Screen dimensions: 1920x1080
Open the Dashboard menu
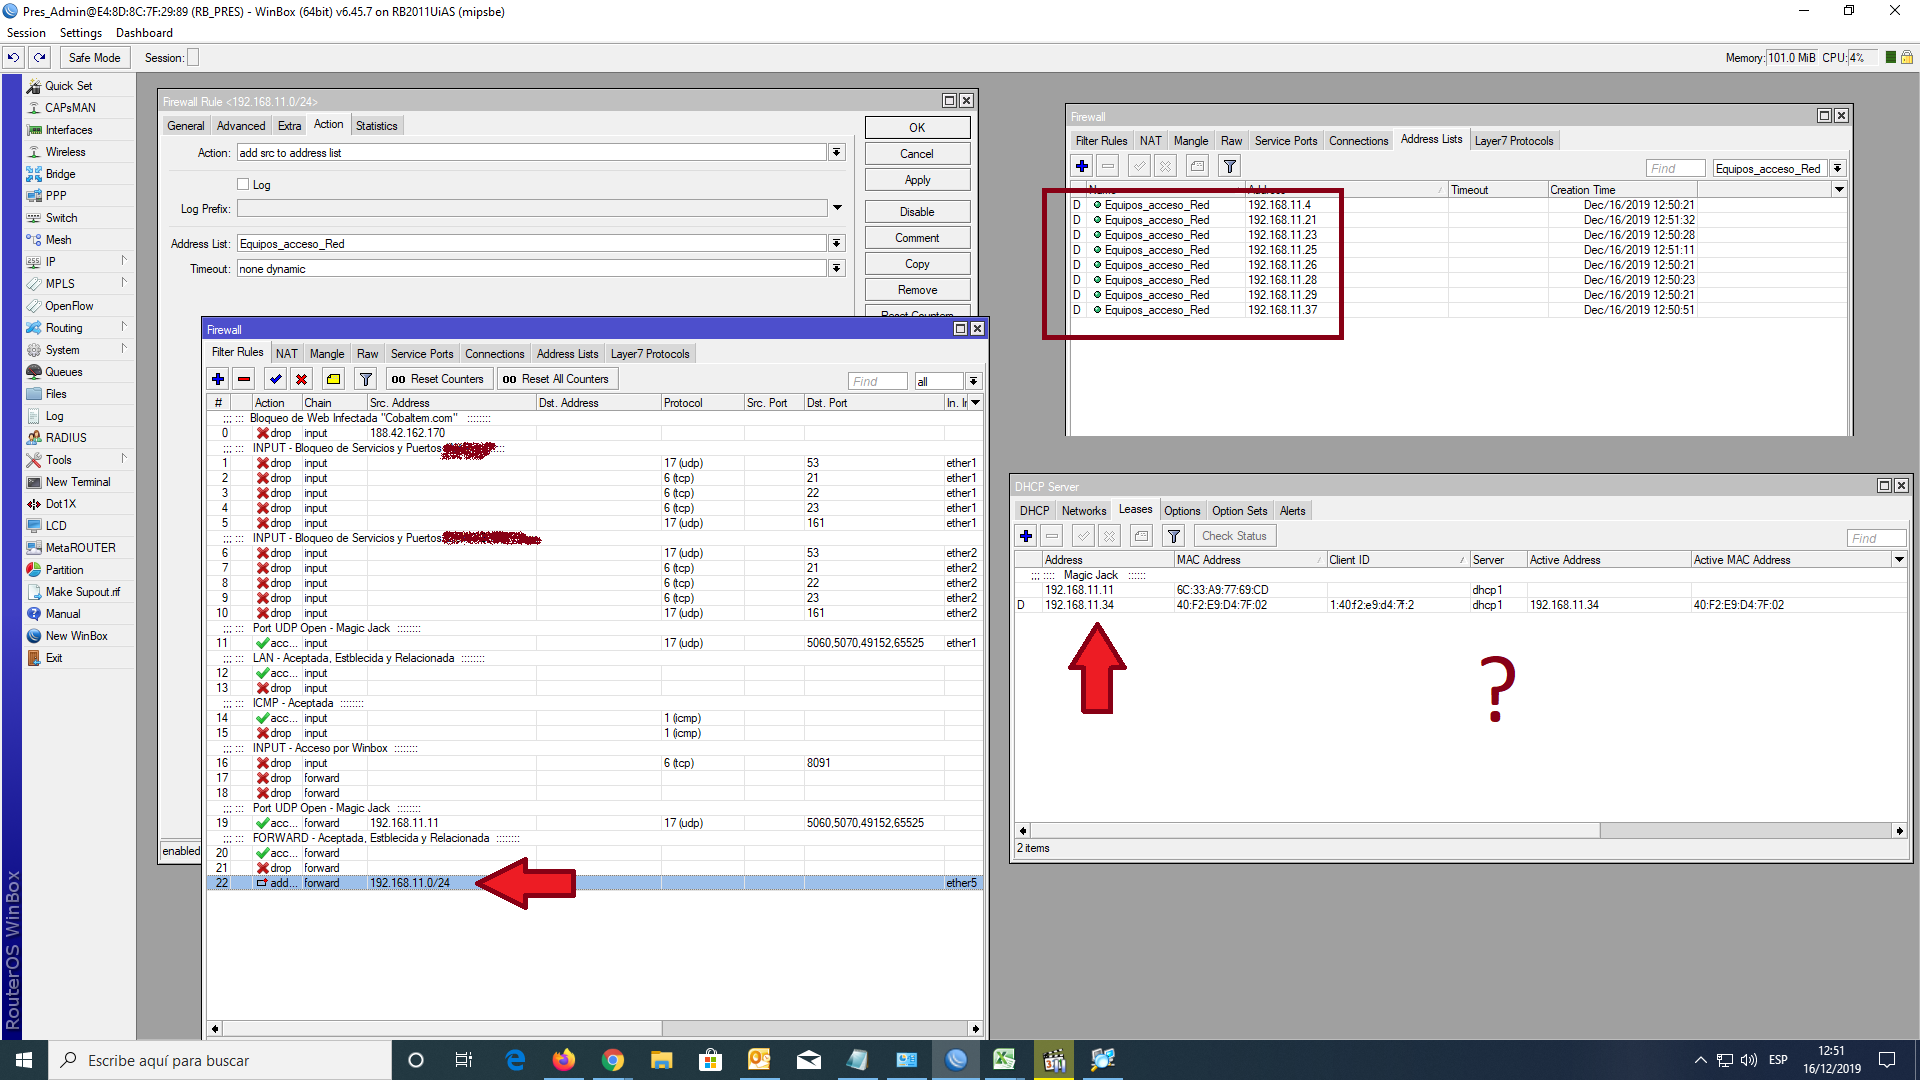click(x=144, y=33)
